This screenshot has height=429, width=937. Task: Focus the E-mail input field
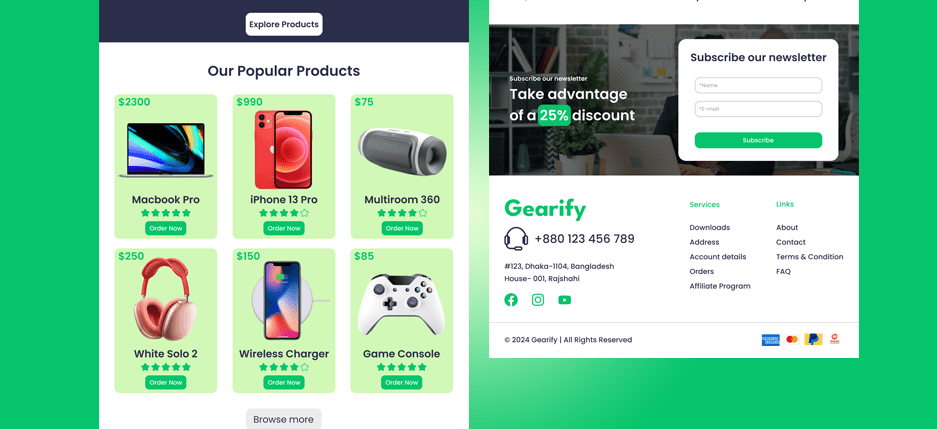click(758, 109)
